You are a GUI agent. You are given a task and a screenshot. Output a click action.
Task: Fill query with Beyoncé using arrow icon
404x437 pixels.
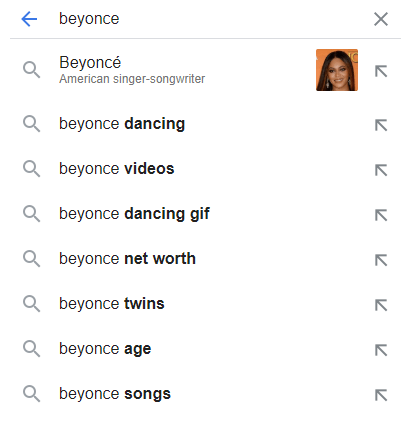point(381,71)
